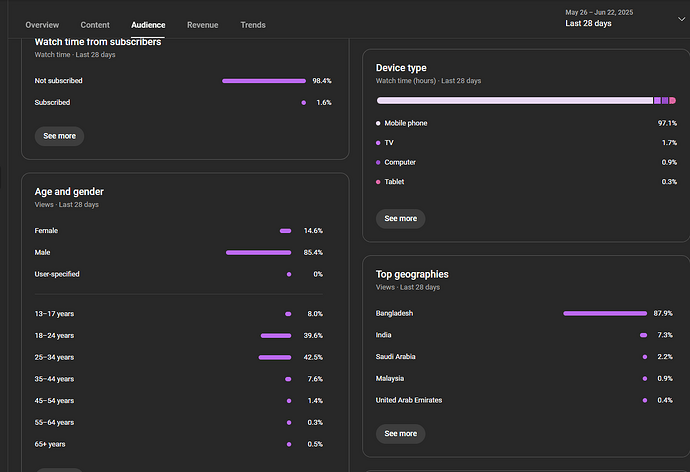690x472 pixels.
Task: Click the 'Age and gender' card title
Action: tap(69, 192)
